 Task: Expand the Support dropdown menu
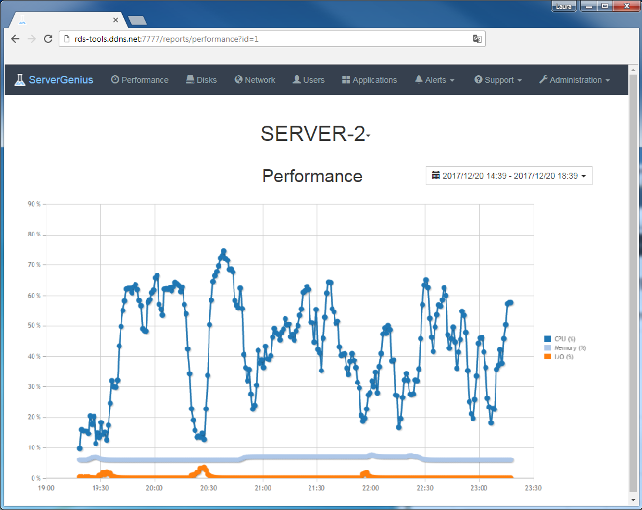[x=498, y=80]
